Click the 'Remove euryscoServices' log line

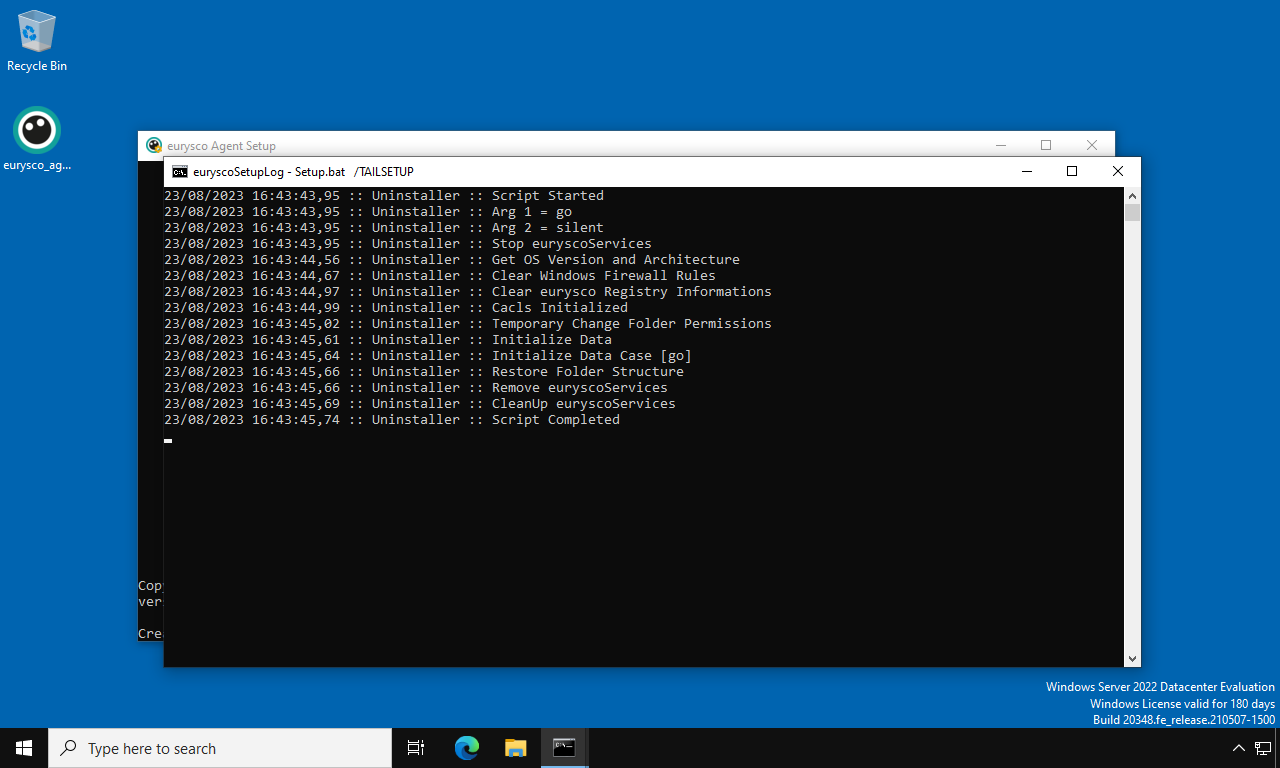click(x=416, y=388)
